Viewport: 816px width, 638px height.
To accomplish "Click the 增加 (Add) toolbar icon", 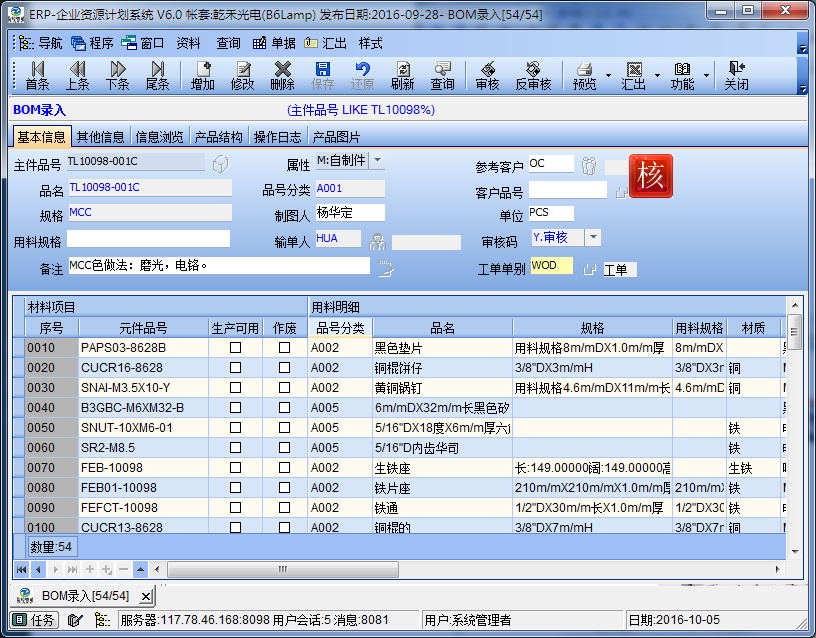I will [x=202, y=75].
